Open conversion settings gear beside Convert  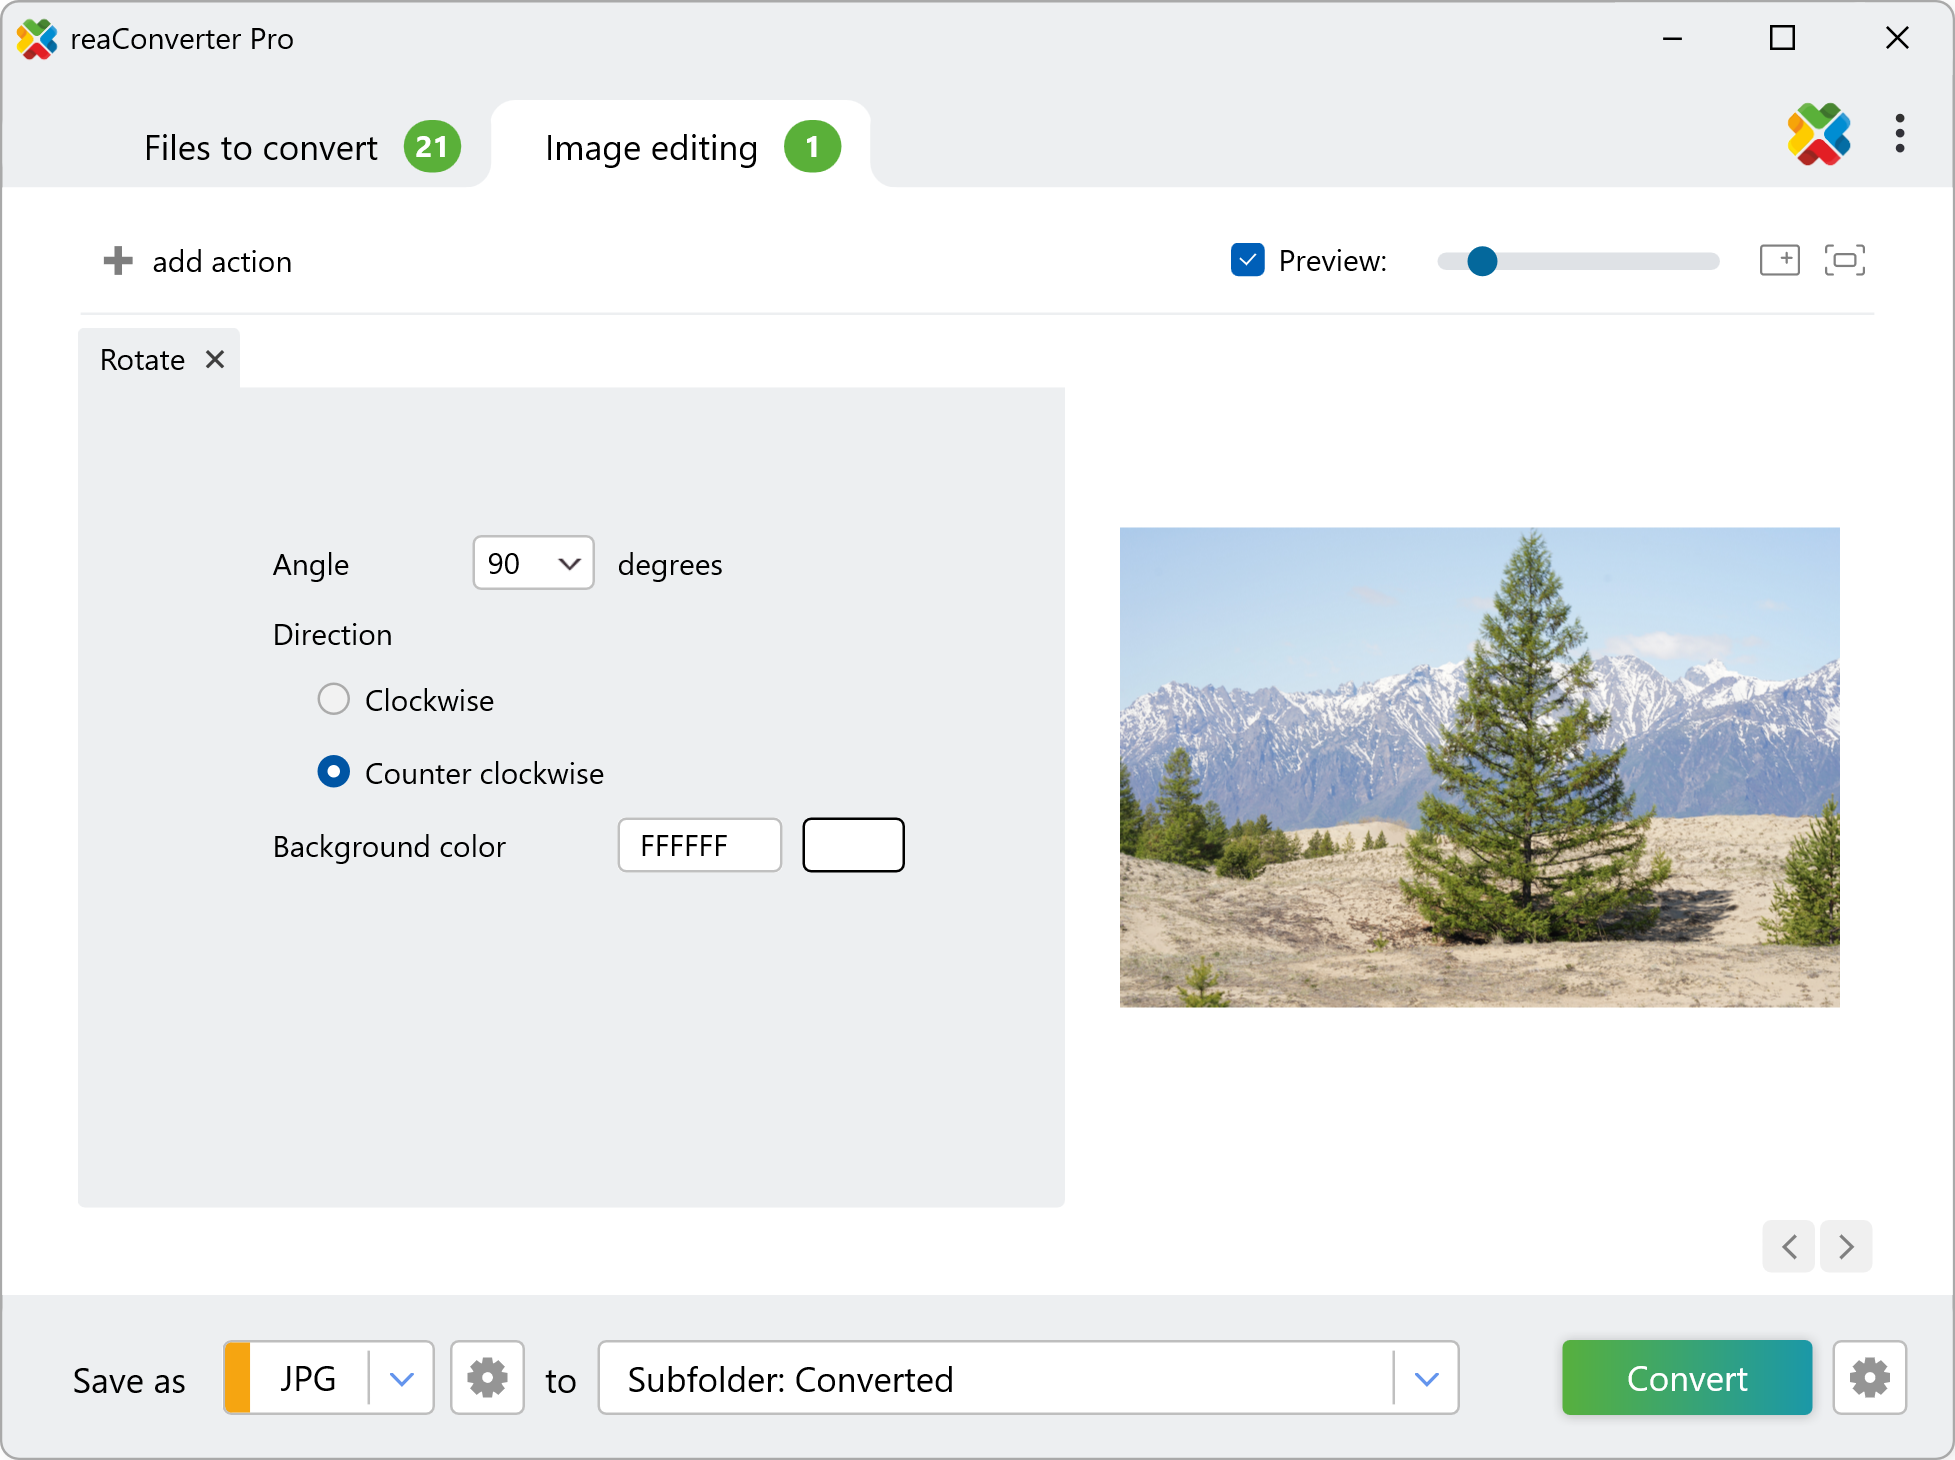[1869, 1378]
